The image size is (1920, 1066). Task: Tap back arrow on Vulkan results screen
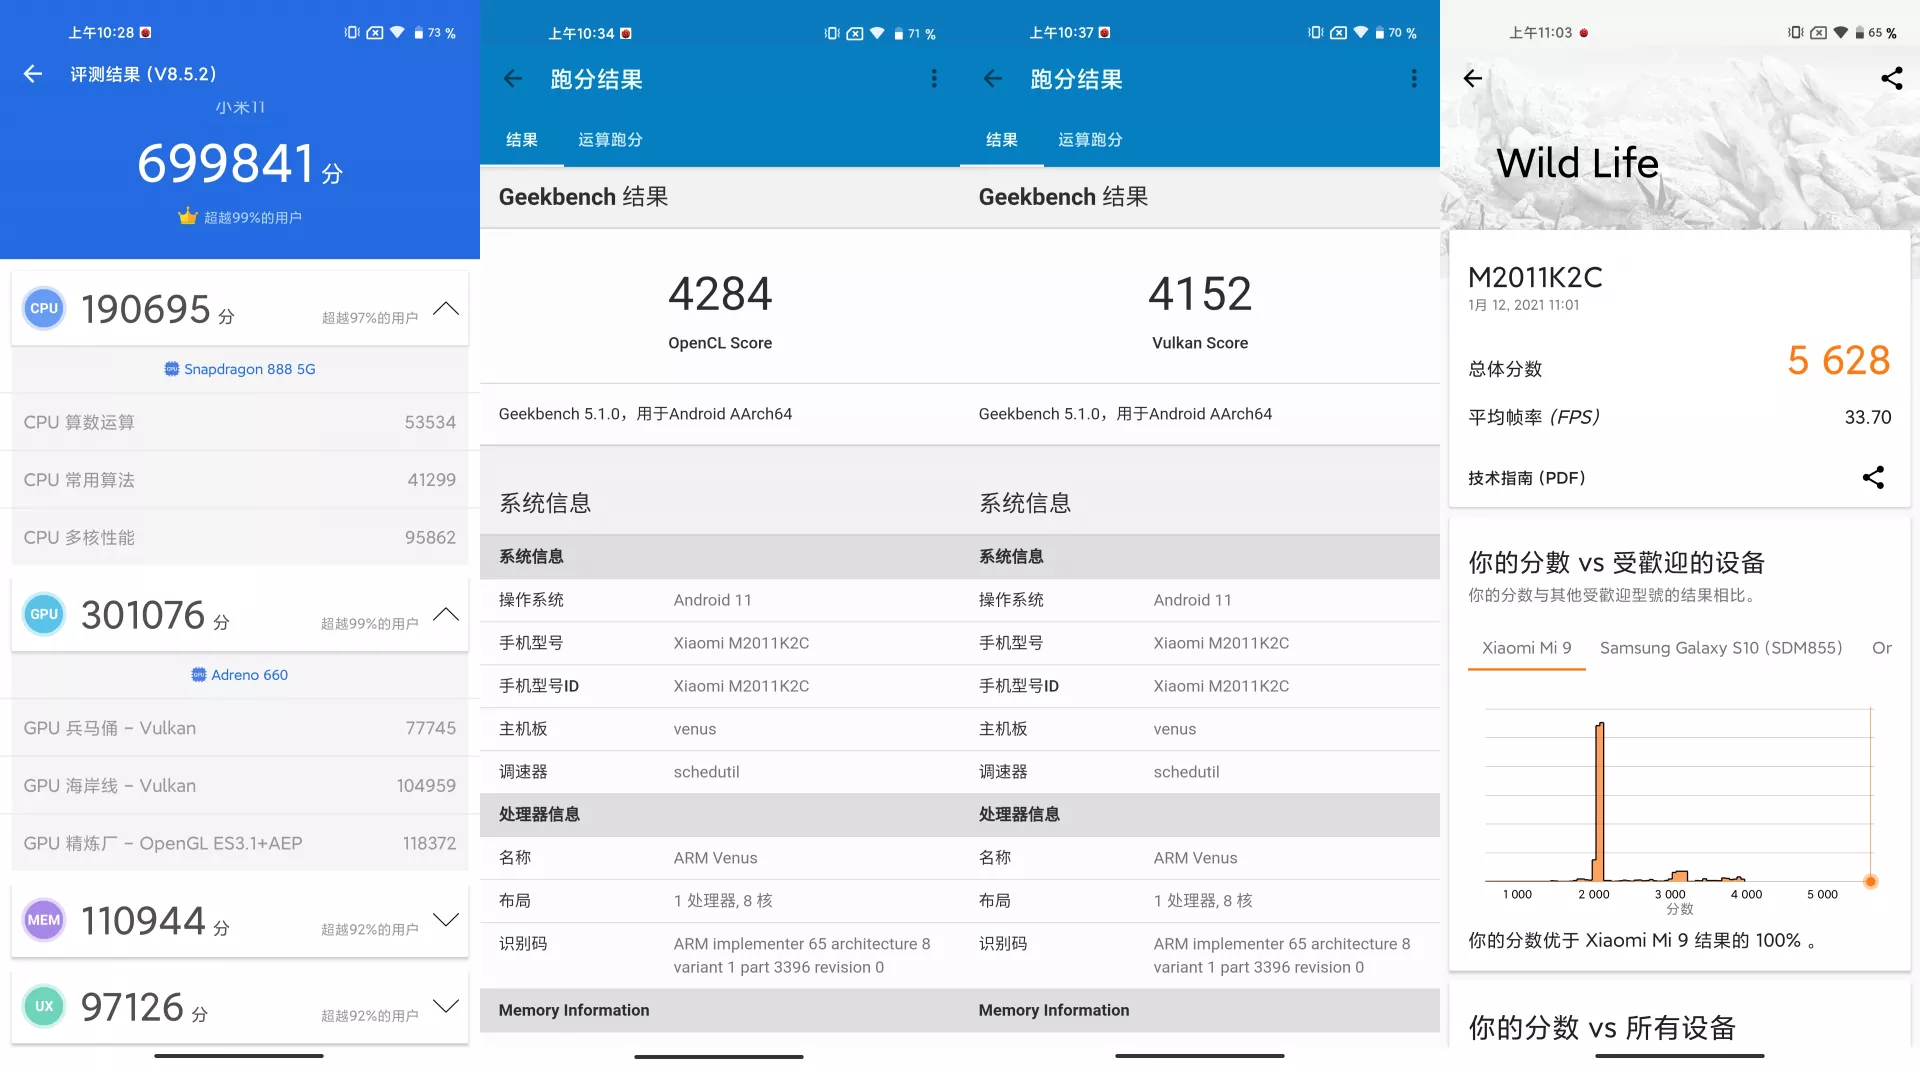(993, 79)
